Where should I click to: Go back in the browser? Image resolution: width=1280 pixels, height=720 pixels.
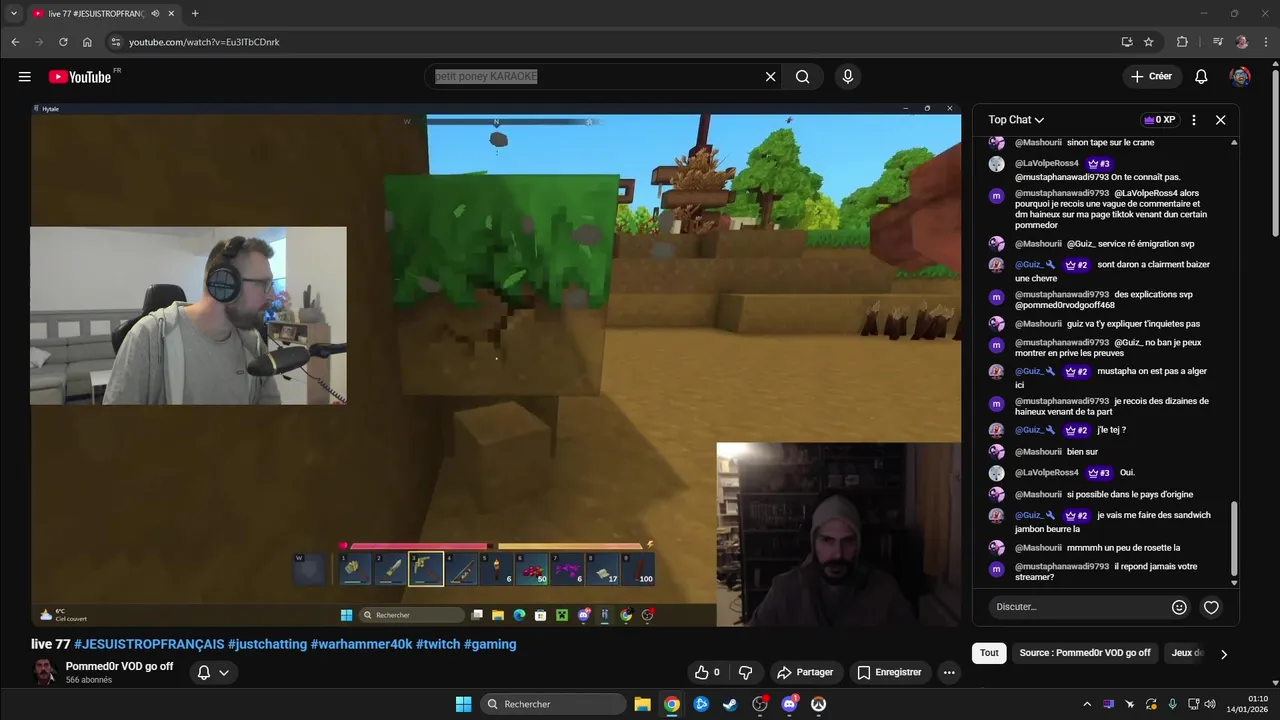pyautogui.click(x=15, y=42)
